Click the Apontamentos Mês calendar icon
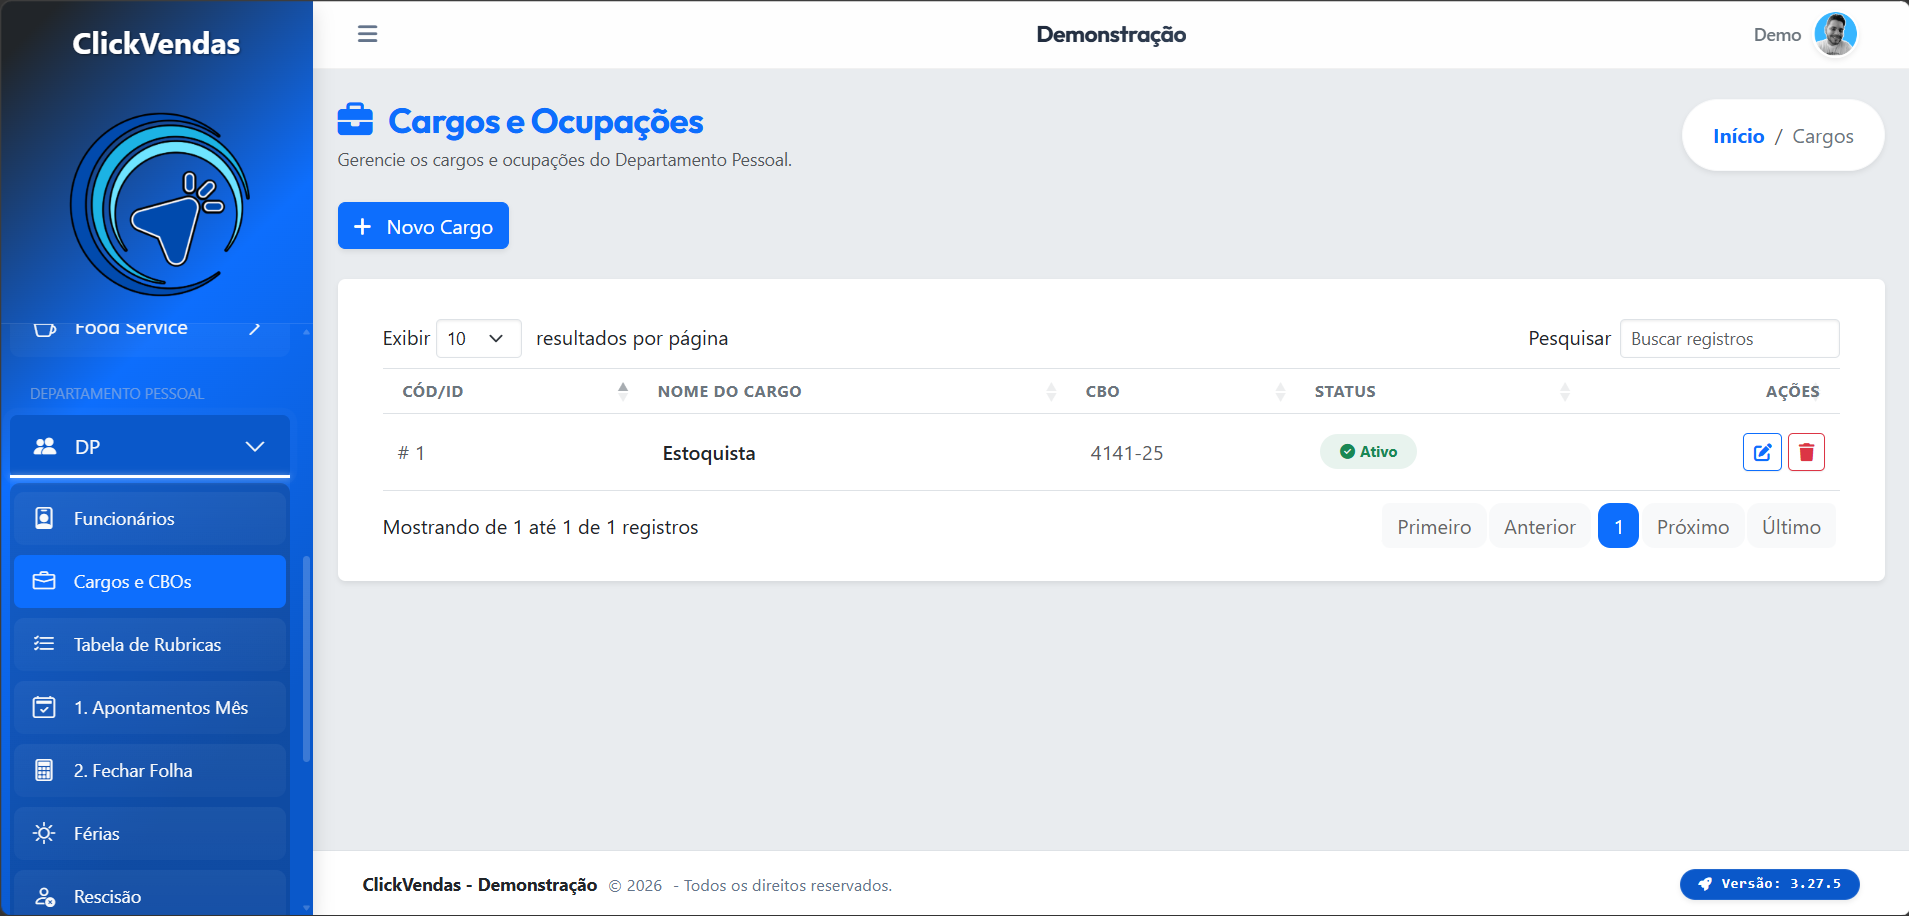 [x=44, y=707]
